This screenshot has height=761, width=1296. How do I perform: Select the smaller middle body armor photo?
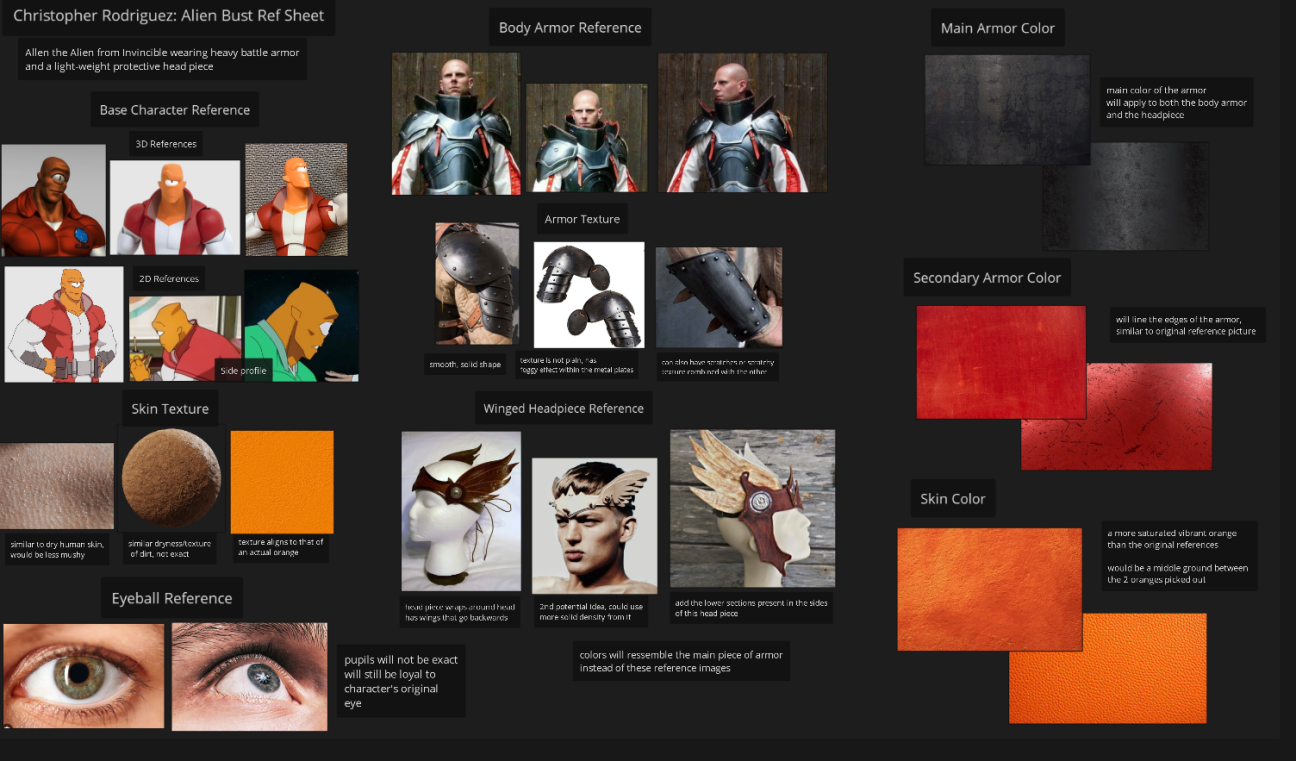pyautogui.click(x=587, y=136)
